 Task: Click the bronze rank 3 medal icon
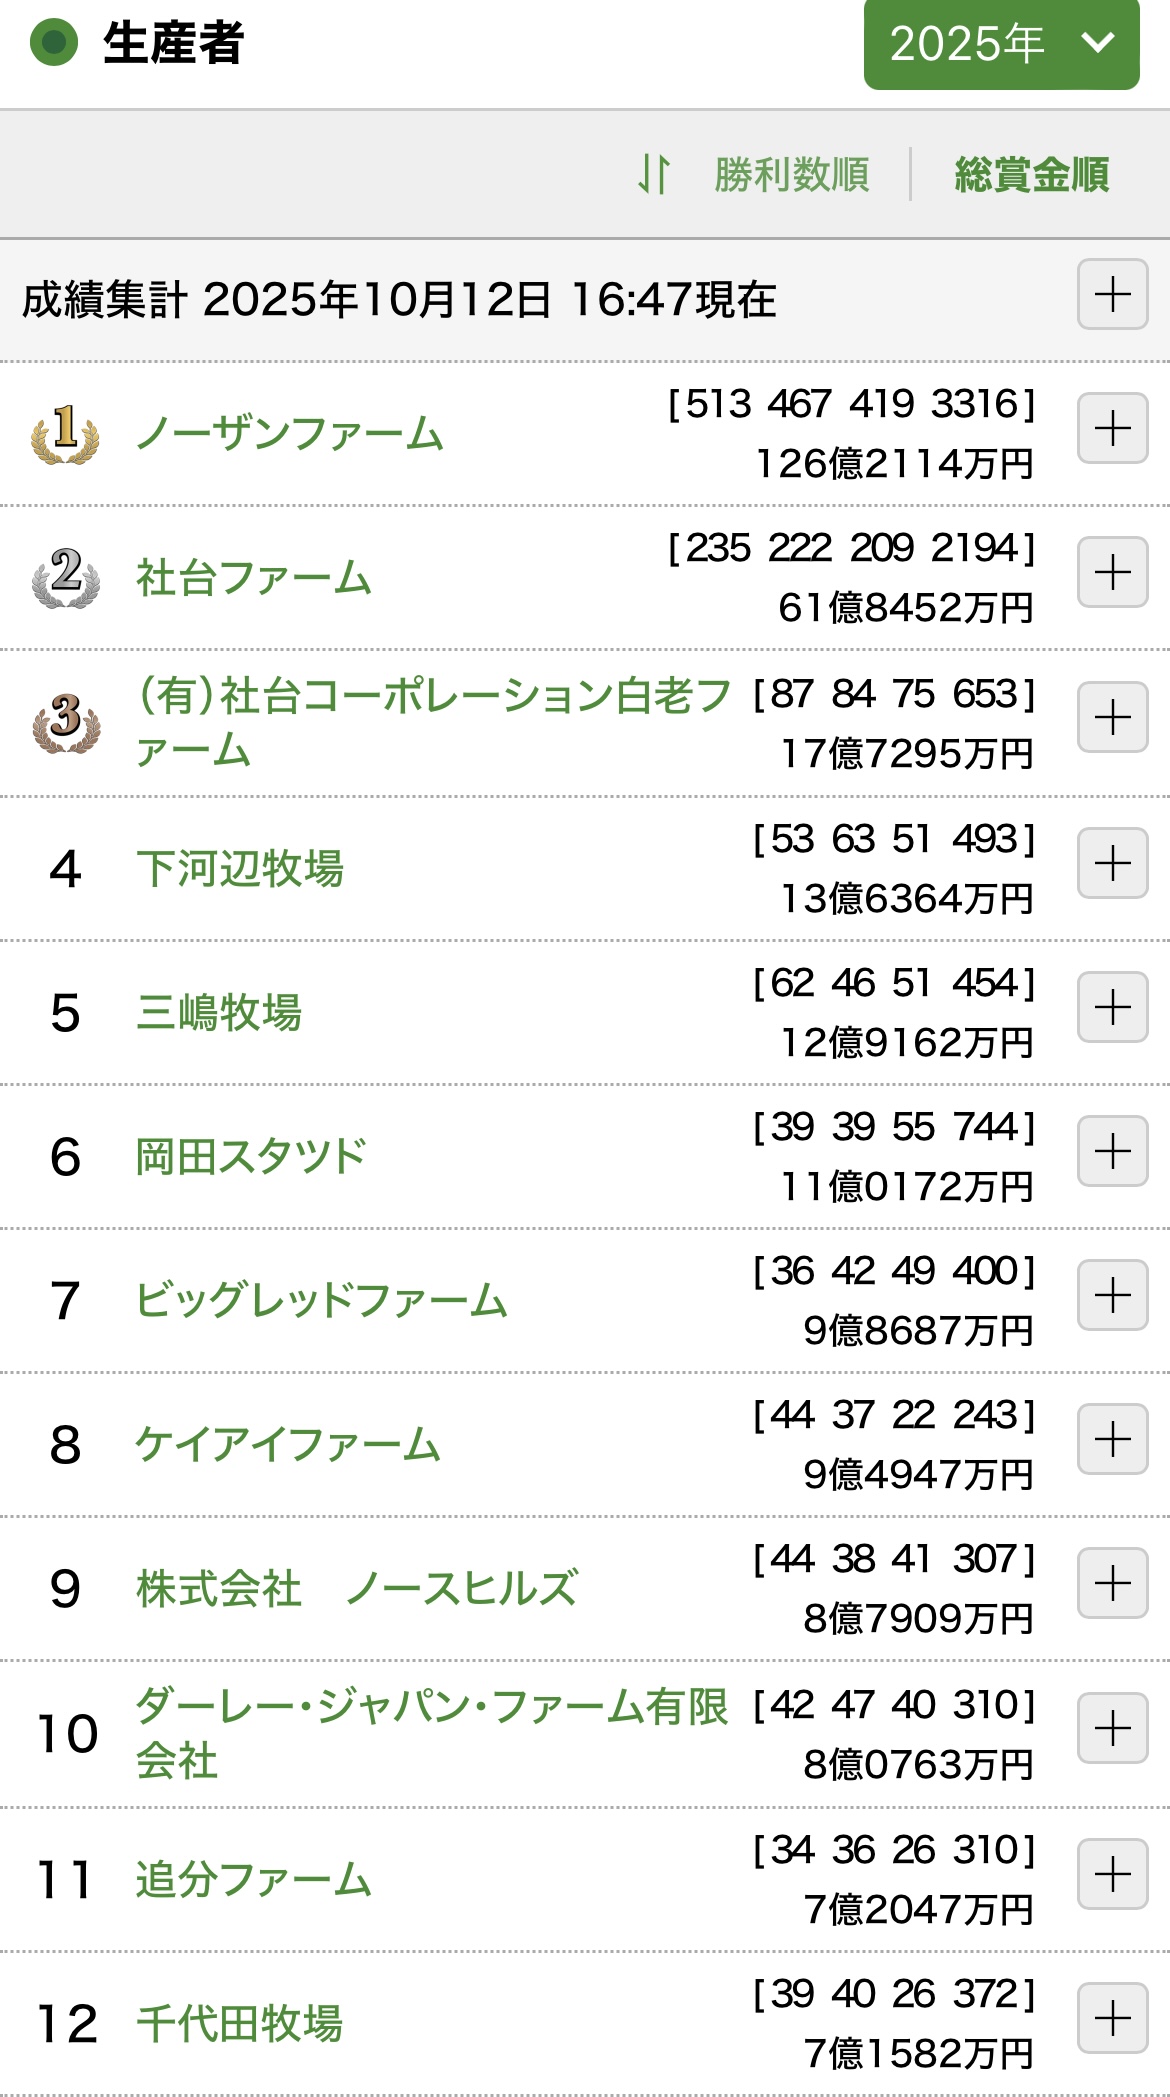tap(65, 722)
